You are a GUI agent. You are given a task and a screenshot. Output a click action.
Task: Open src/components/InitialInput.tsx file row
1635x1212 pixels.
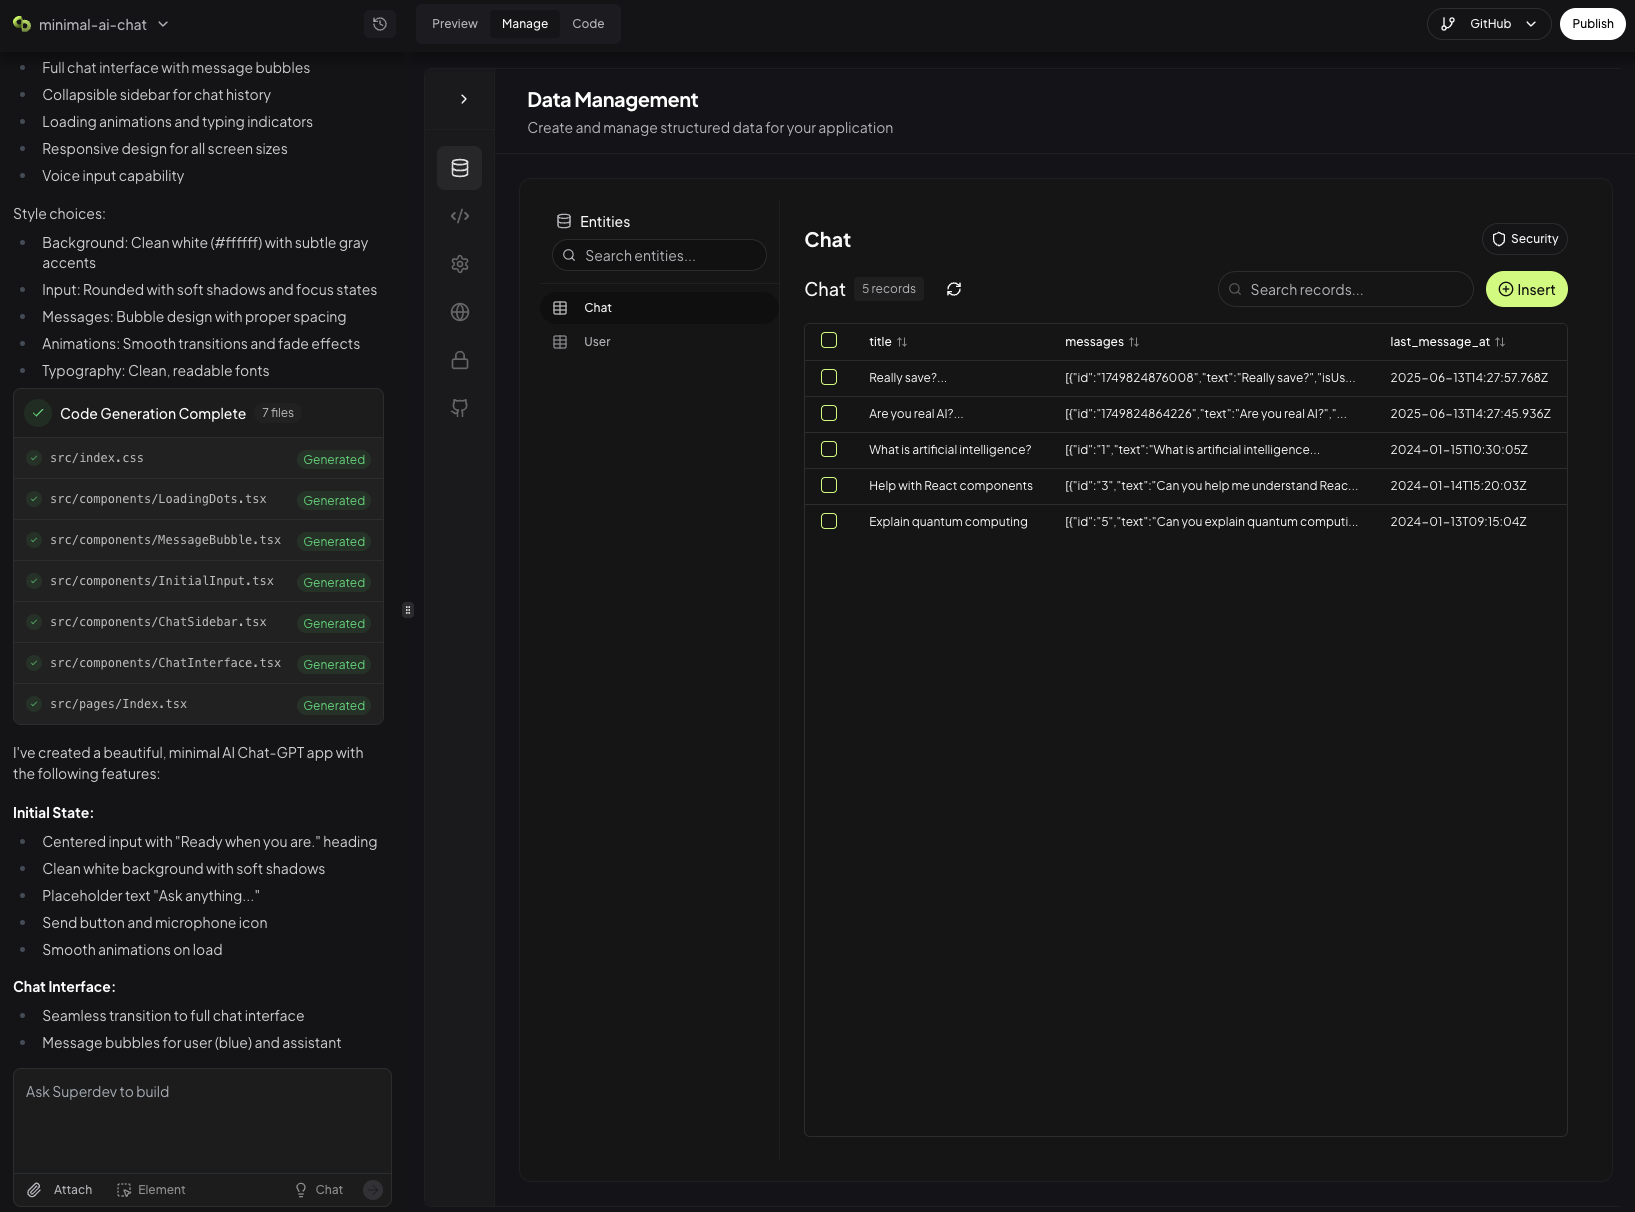pyautogui.click(x=198, y=581)
